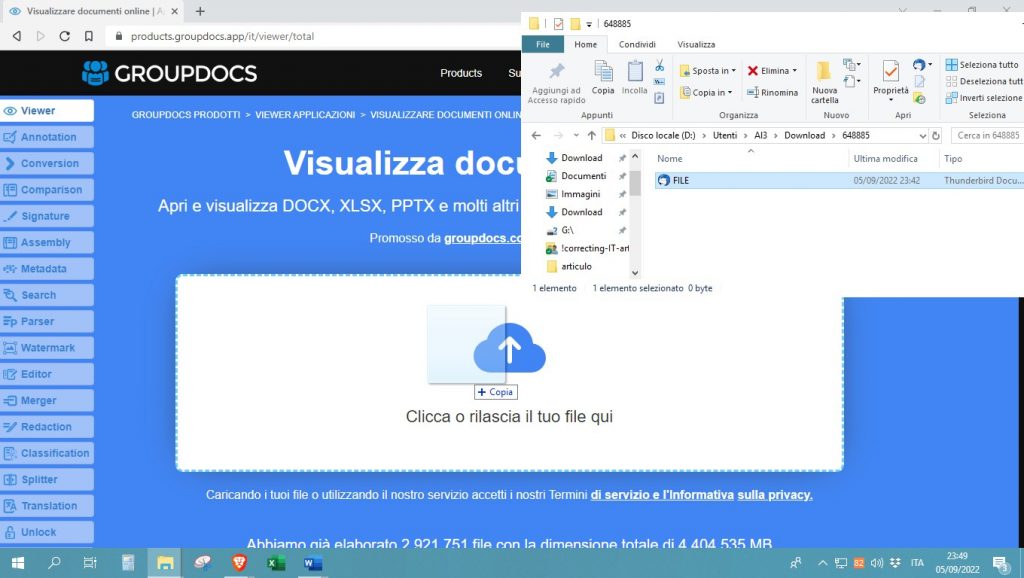The height and width of the screenshot is (578, 1024).
Task: Go up one folder level with up arrow
Action: point(591,135)
